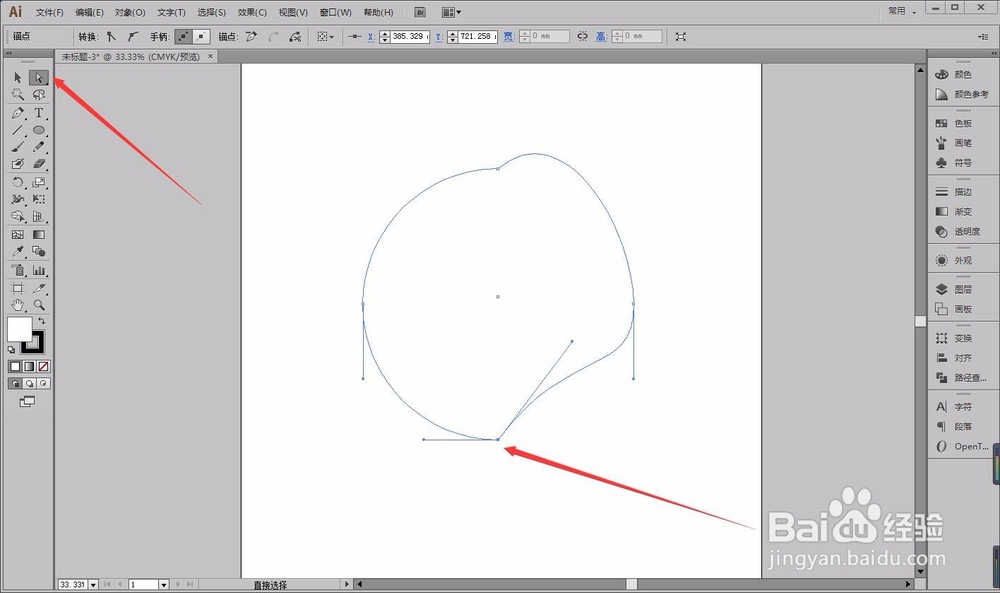The width and height of the screenshot is (1000, 593).
Task: Select the Scale tool
Action: pyautogui.click(x=38, y=182)
